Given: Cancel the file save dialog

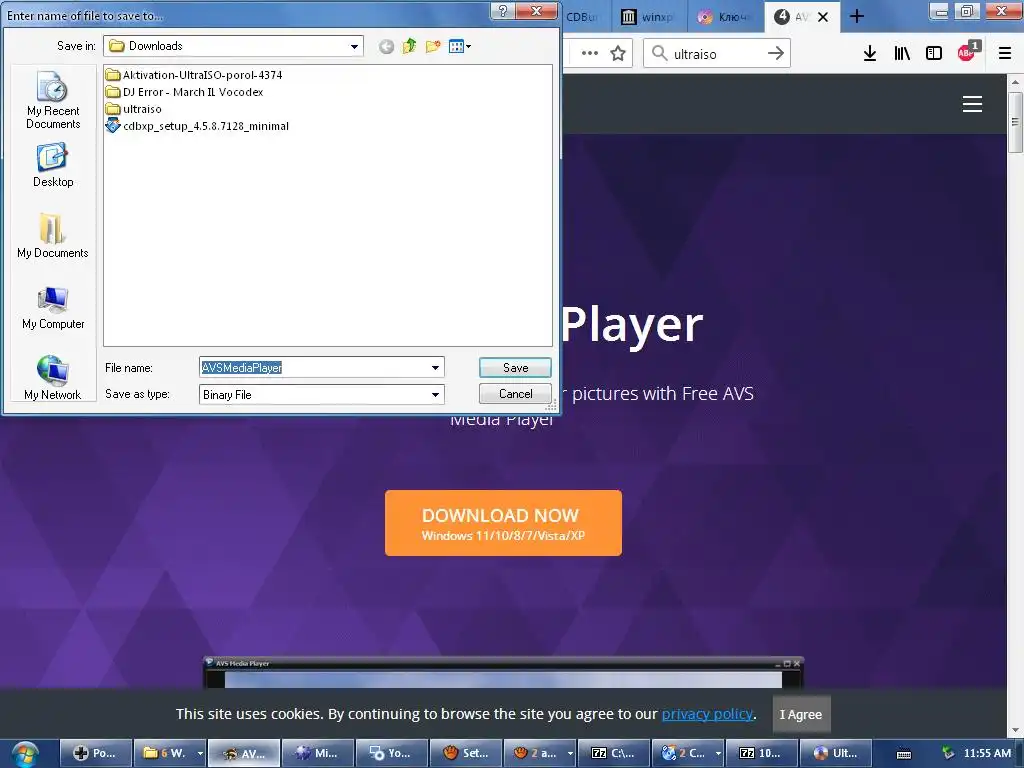Looking at the screenshot, I should (x=515, y=394).
